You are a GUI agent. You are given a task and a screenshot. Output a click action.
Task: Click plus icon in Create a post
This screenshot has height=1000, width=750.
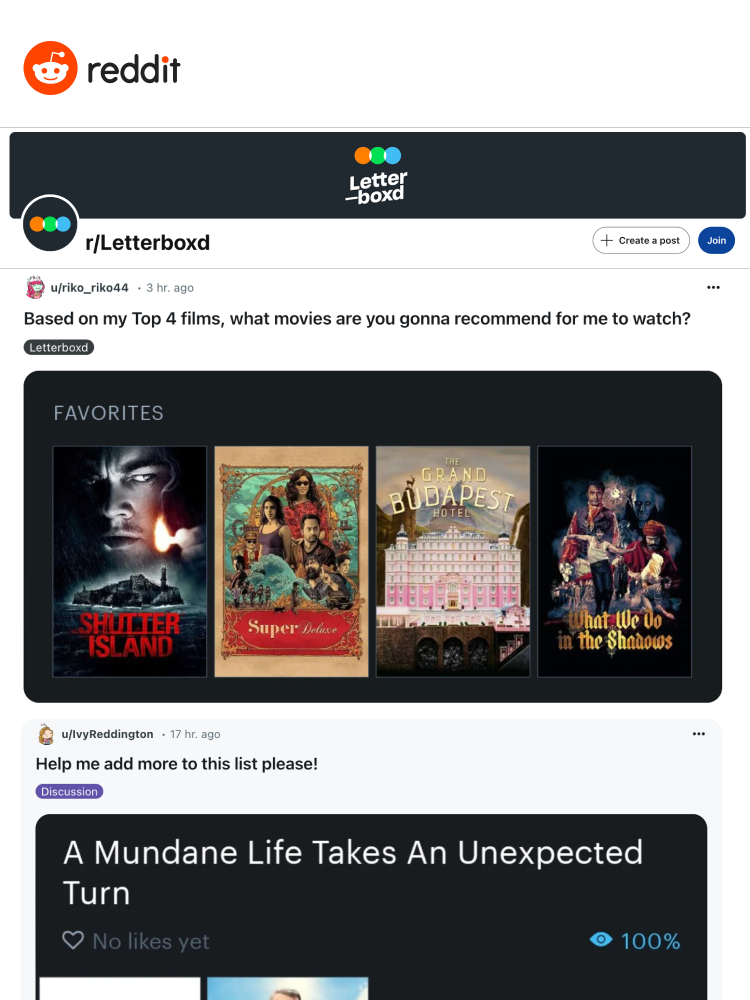607,240
